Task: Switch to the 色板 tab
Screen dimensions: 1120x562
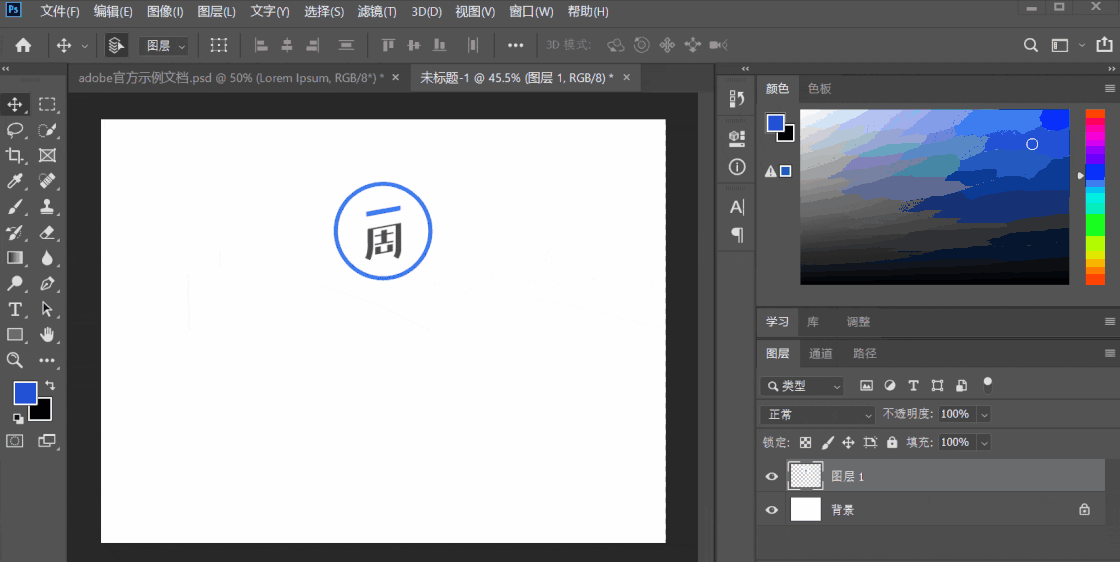Action: (819, 89)
